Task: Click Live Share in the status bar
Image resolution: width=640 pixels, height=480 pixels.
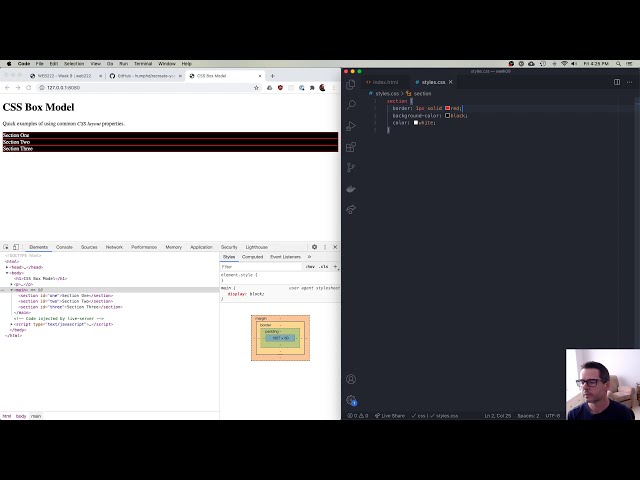Action: (390, 416)
